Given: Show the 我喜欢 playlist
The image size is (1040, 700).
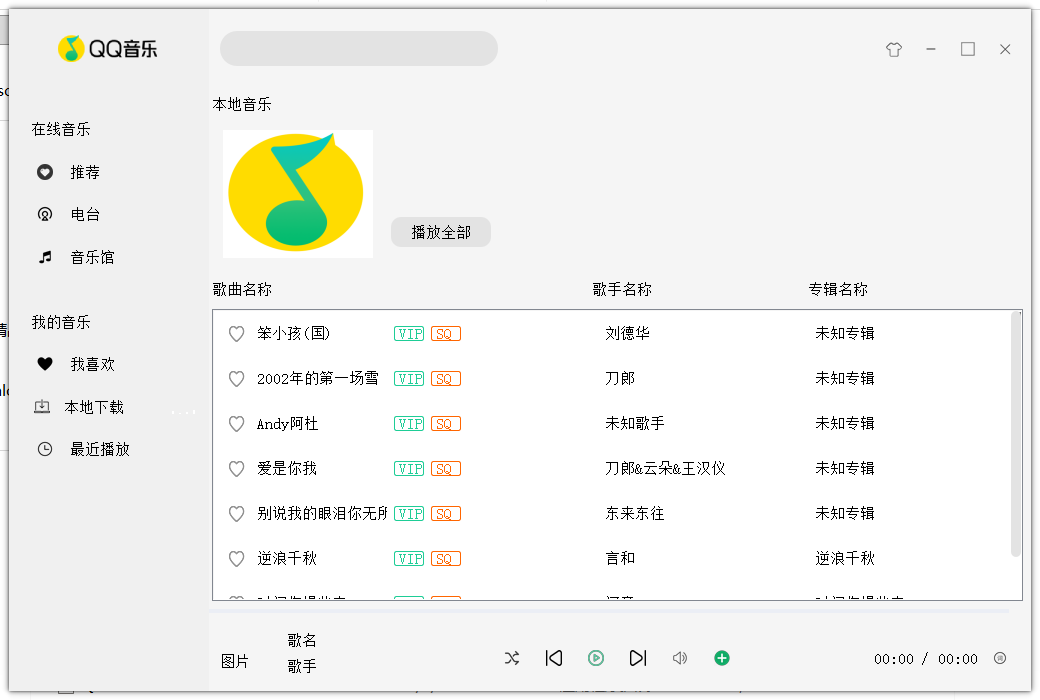Looking at the screenshot, I should click(92, 364).
